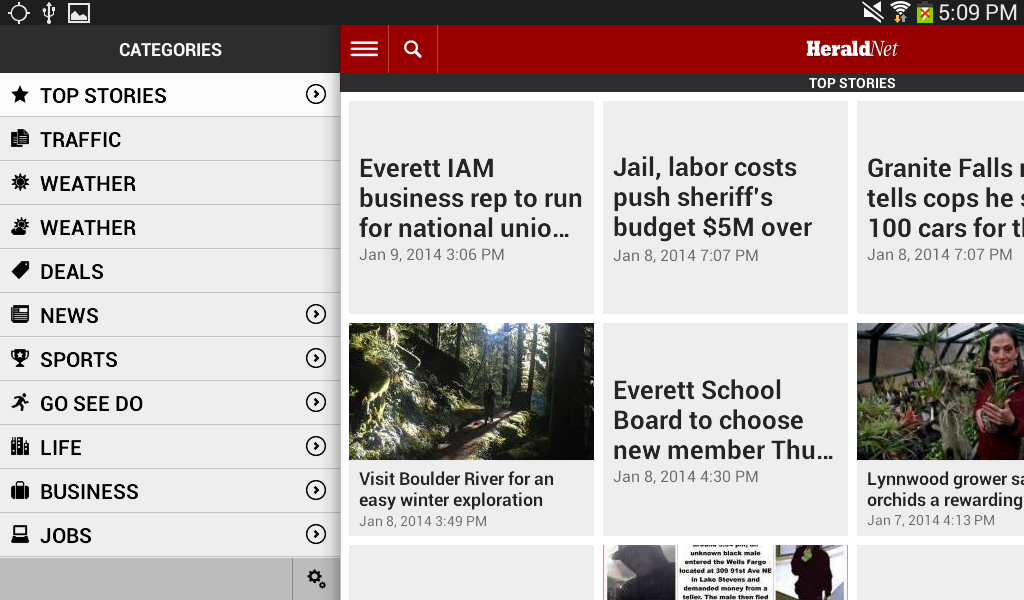1024x600 pixels.
Task: Open the Jail, labor costs sheriff's budget story
Action: (x=726, y=208)
